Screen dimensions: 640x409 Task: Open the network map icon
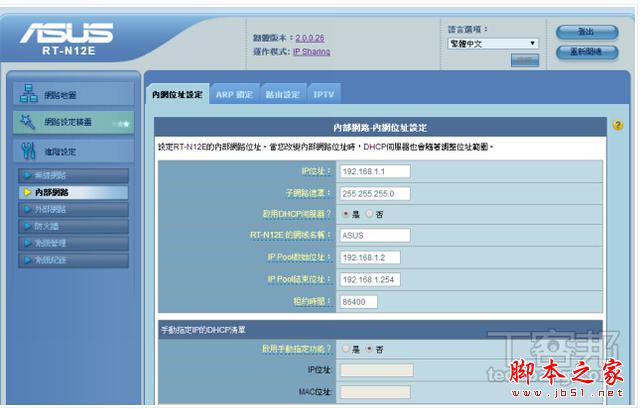click(x=28, y=93)
